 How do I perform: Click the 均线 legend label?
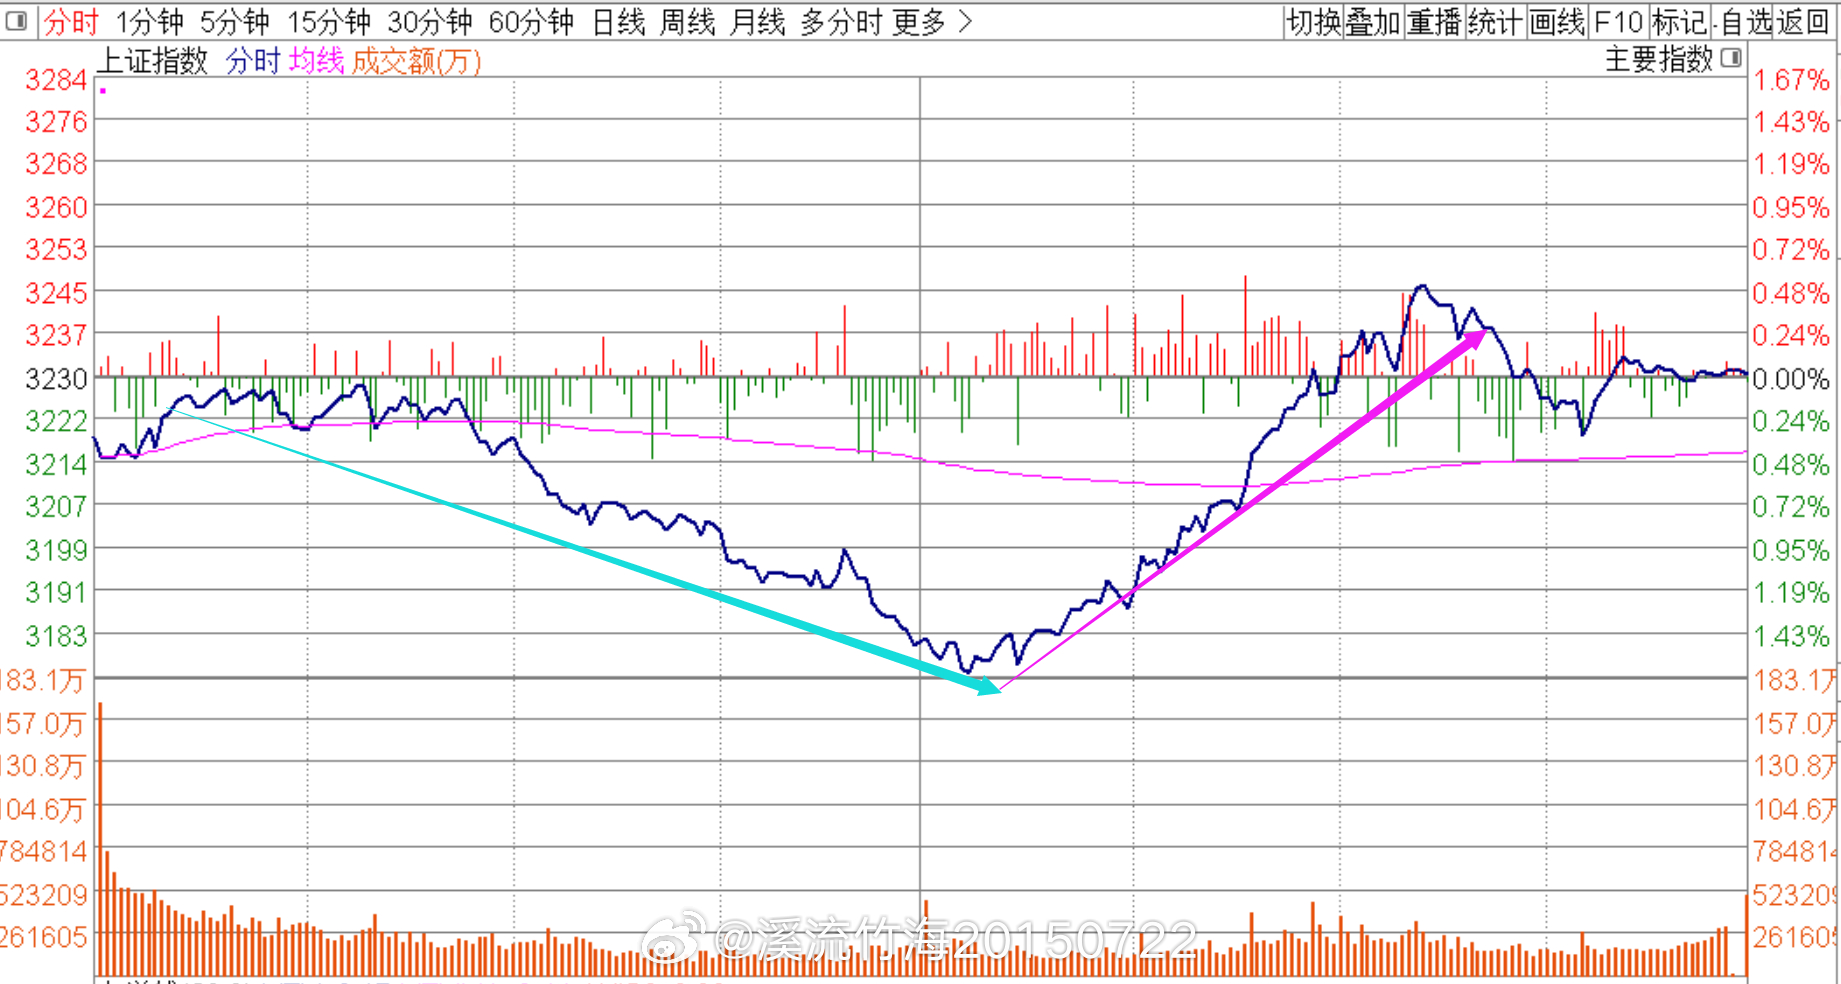point(317,61)
